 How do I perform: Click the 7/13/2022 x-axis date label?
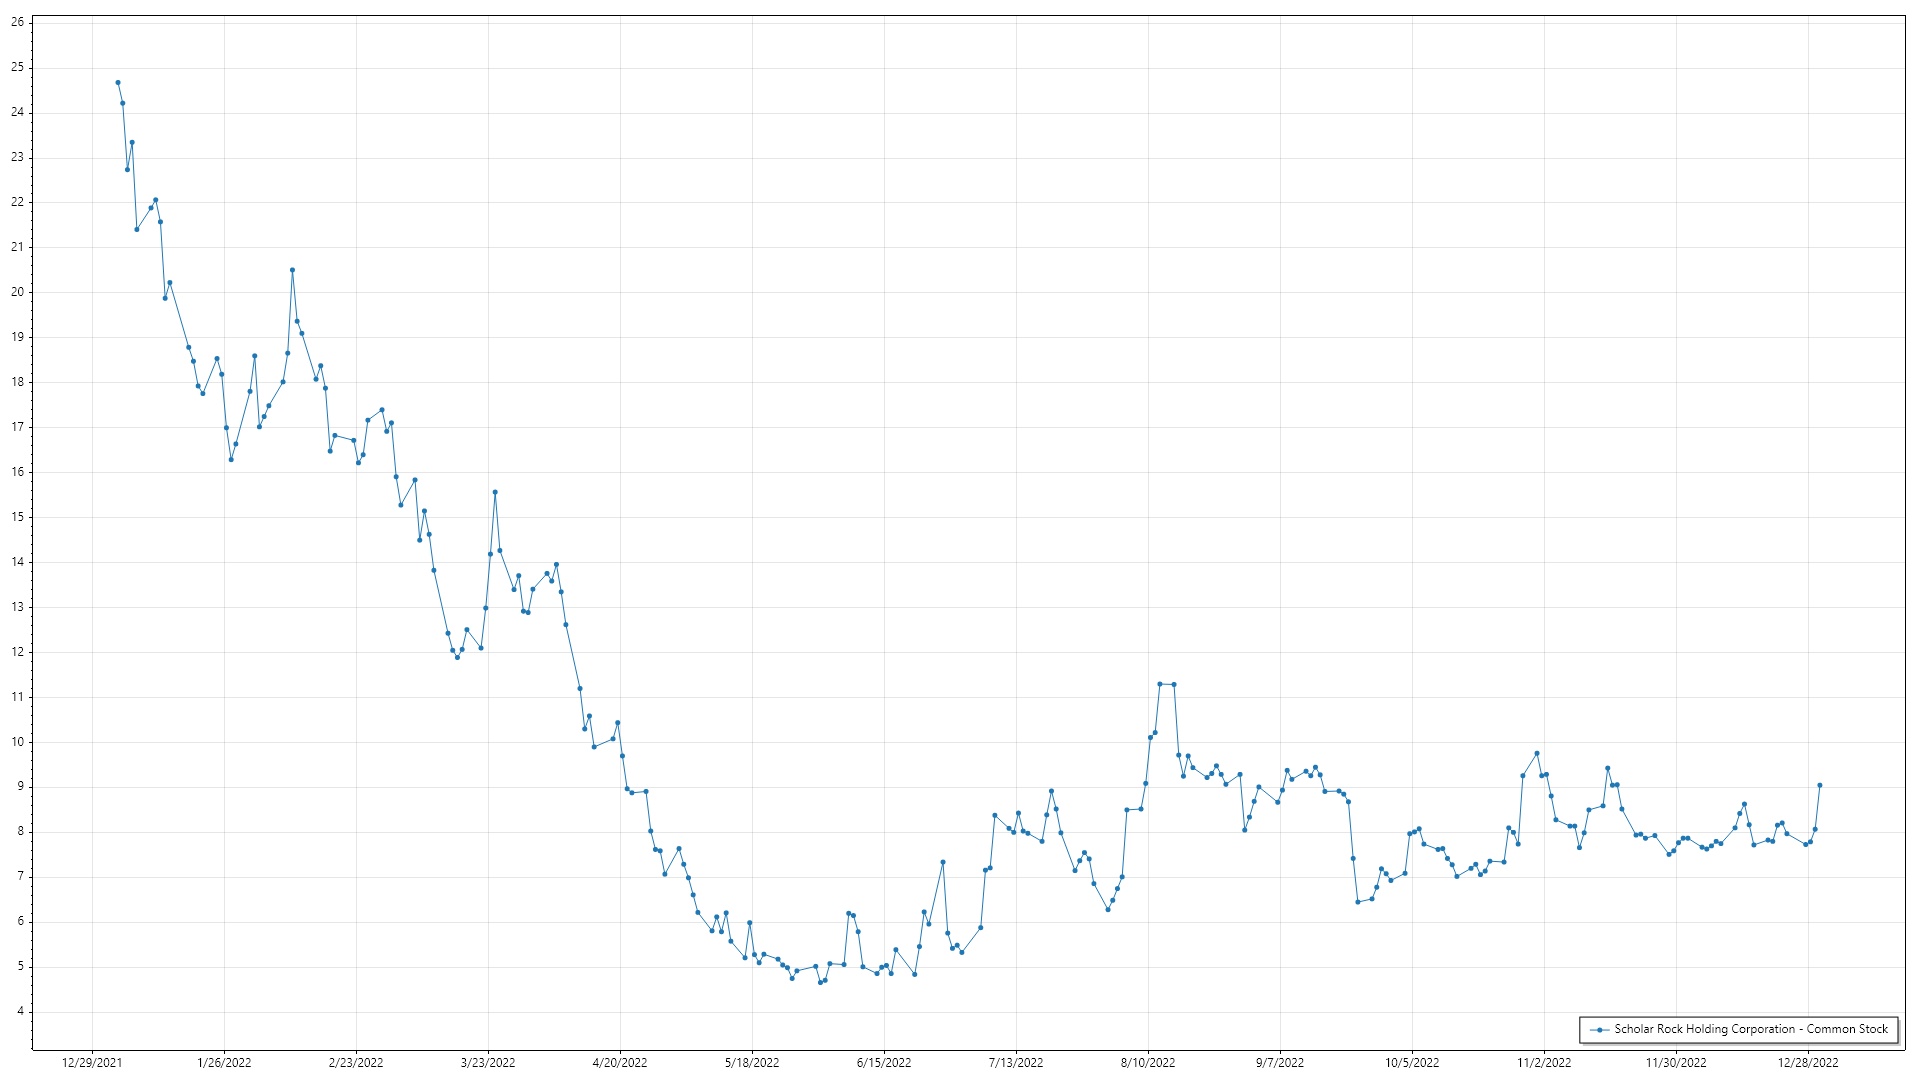pos(1016,1062)
